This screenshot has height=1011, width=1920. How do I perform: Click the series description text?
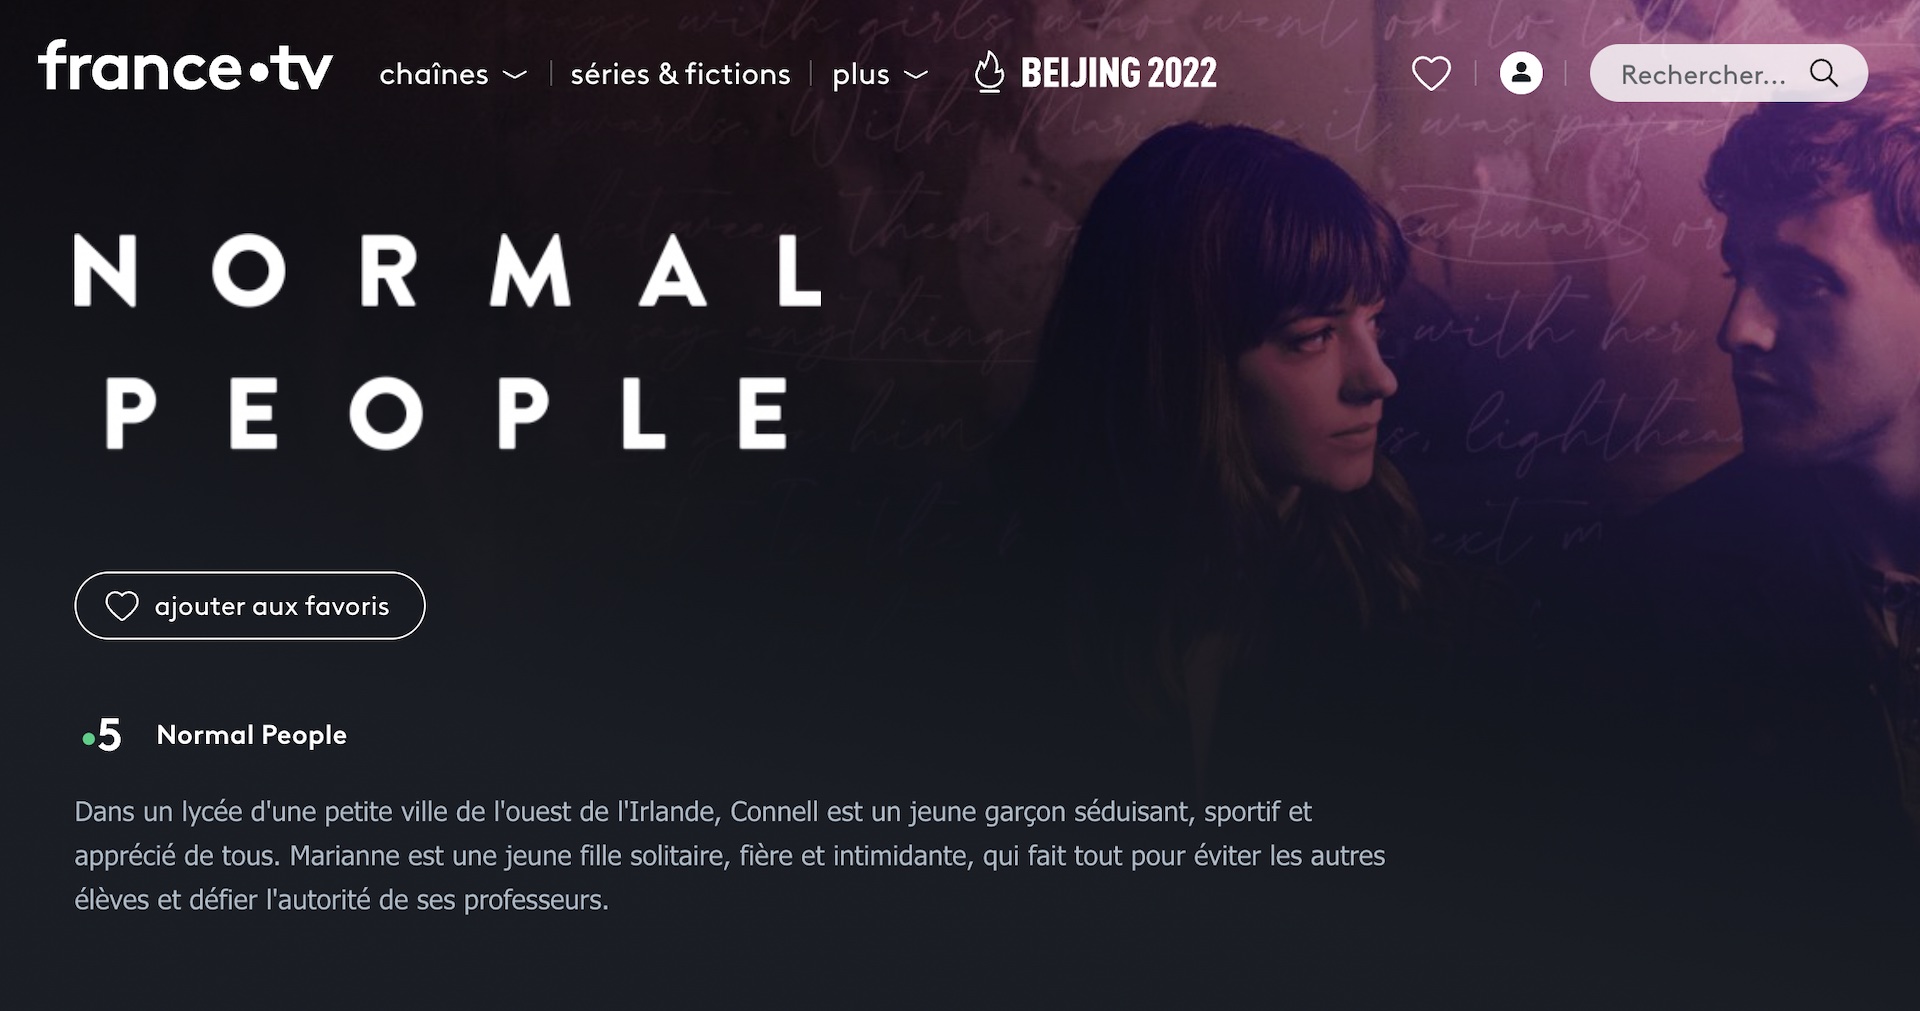[730, 855]
